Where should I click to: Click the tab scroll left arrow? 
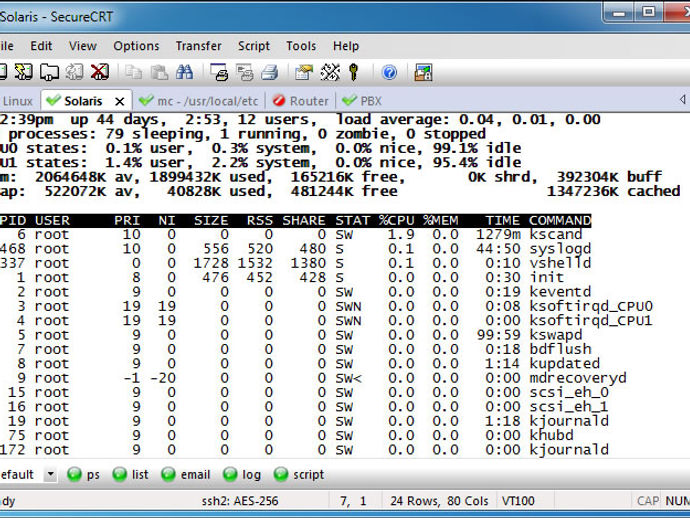pos(682,100)
